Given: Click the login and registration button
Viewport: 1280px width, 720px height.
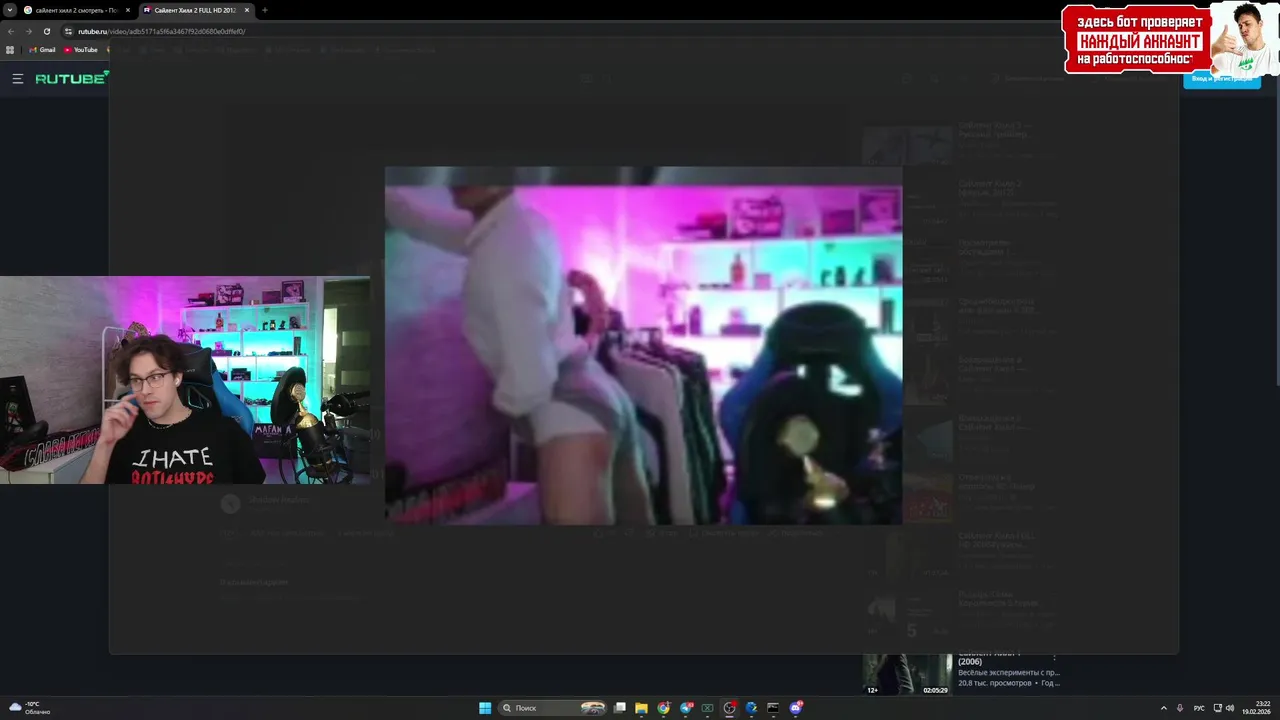Looking at the screenshot, I should tap(1222, 79).
